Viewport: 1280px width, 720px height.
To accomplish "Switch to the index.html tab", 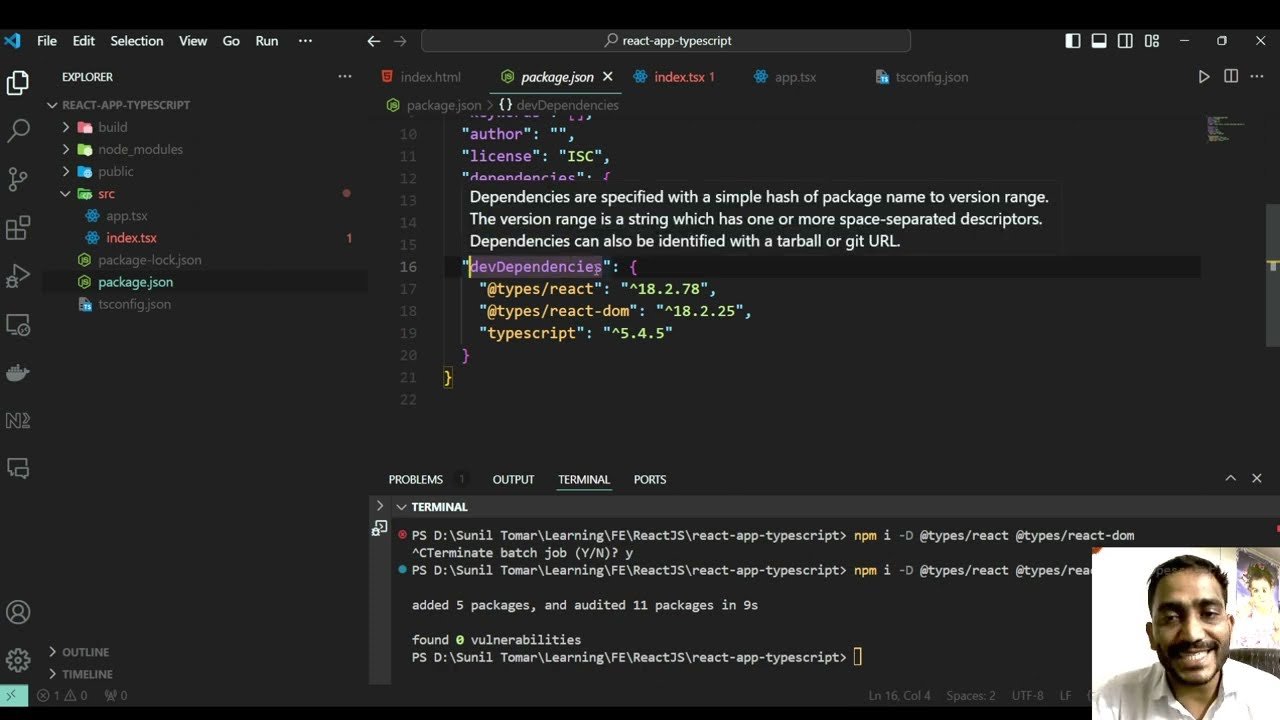I will [x=421, y=77].
